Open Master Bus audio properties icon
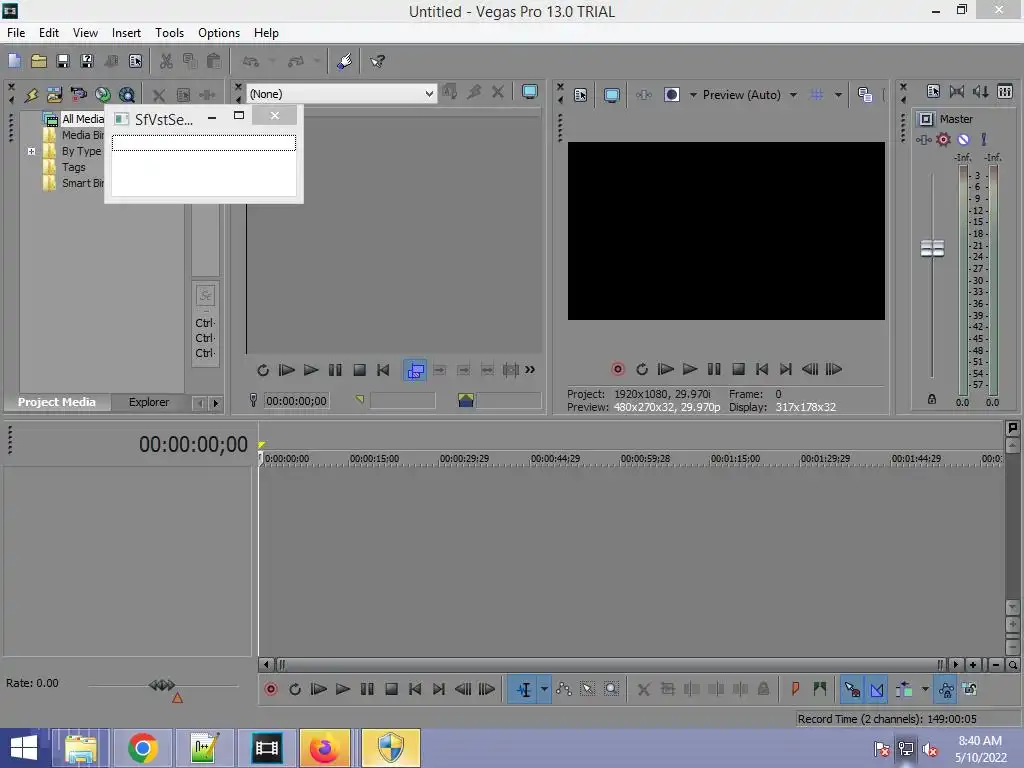Viewport: 1024px width, 768px height. pyautogui.click(x=933, y=91)
